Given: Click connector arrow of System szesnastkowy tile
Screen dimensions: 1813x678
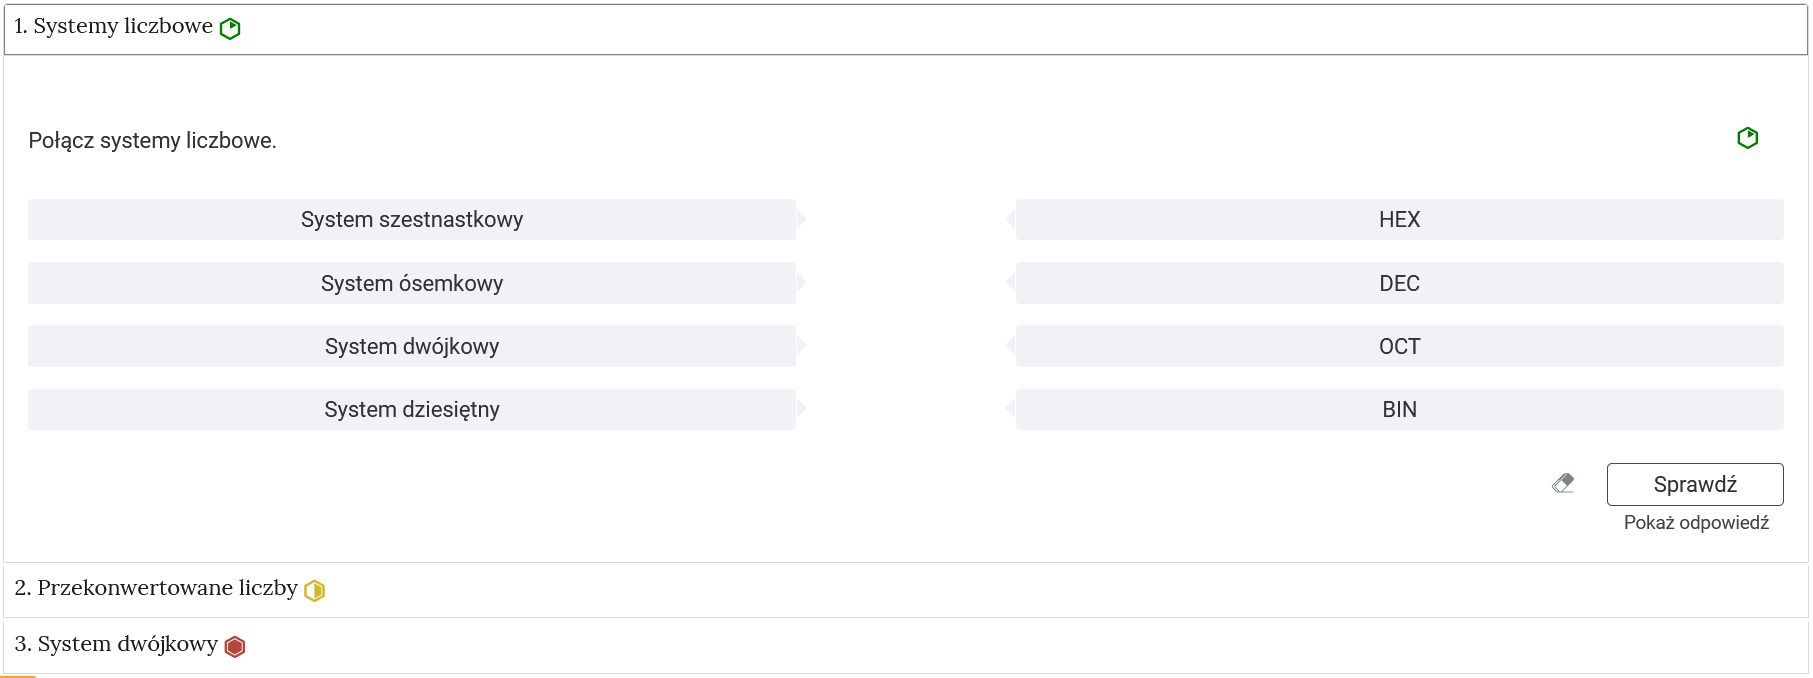Looking at the screenshot, I should [801, 219].
